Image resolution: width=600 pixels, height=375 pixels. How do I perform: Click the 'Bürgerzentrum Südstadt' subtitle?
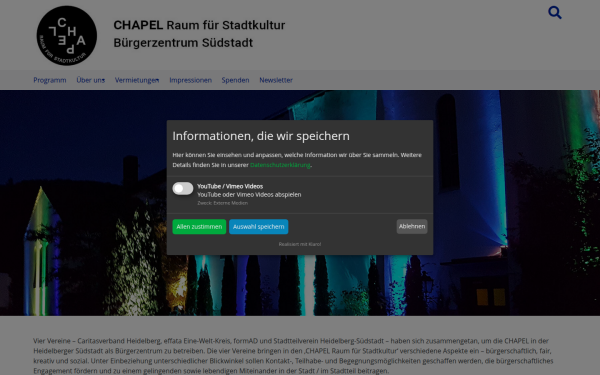tap(183, 42)
